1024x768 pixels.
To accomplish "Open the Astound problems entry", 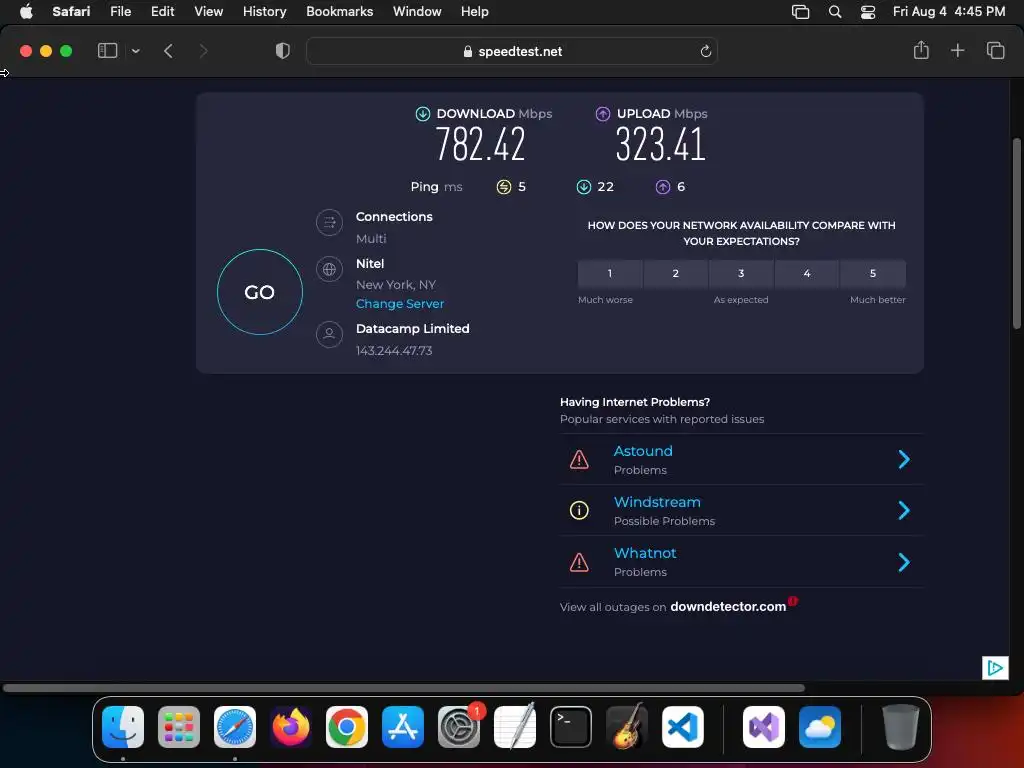I will coord(741,460).
